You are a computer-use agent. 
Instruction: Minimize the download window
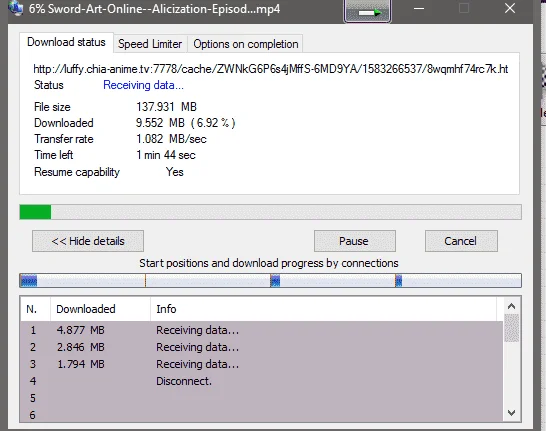(x=419, y=8)
